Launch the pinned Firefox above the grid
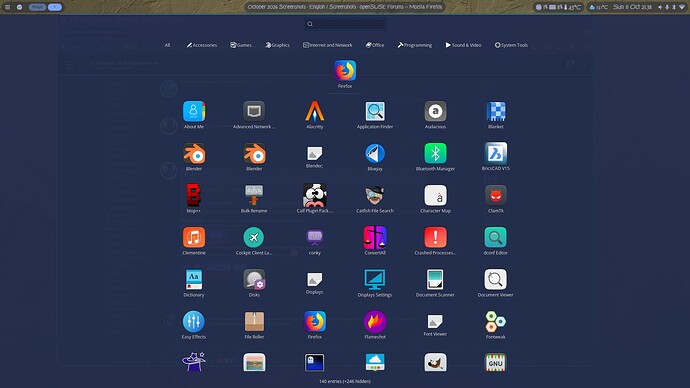690x388 pixels. click(x=345, y=74)
